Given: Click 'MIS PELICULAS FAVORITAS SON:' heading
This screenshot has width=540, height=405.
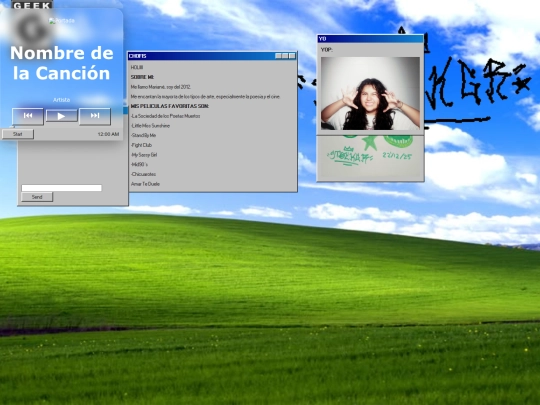Looking at the screenshot, I should coord(170,106).
